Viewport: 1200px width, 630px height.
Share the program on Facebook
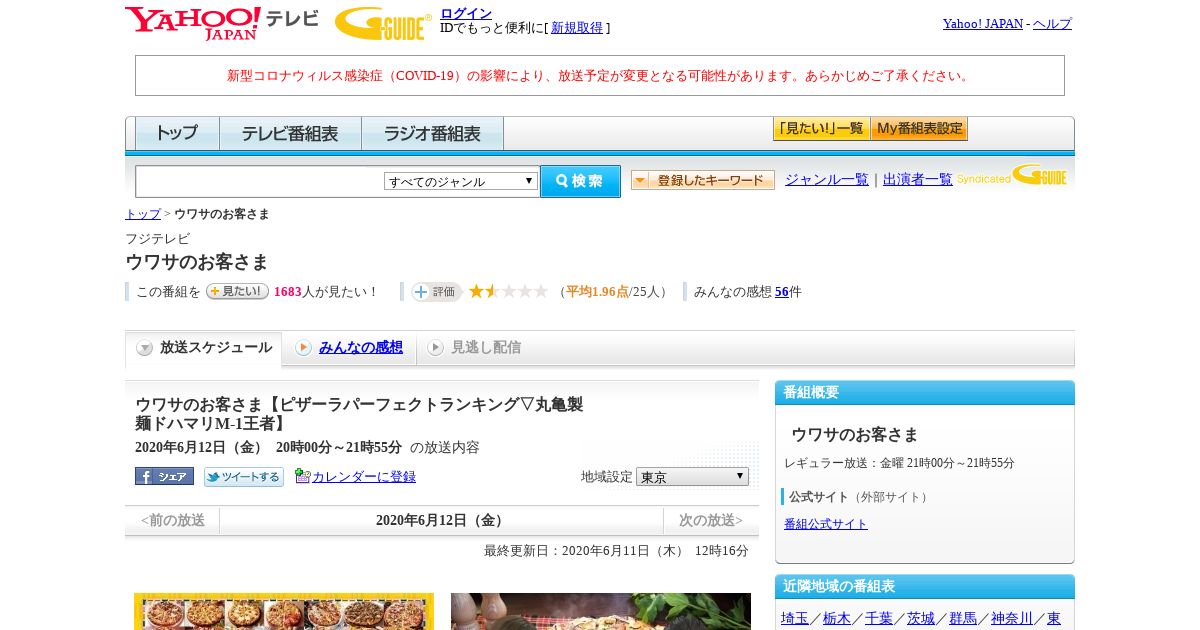click(x=164, y=476)
